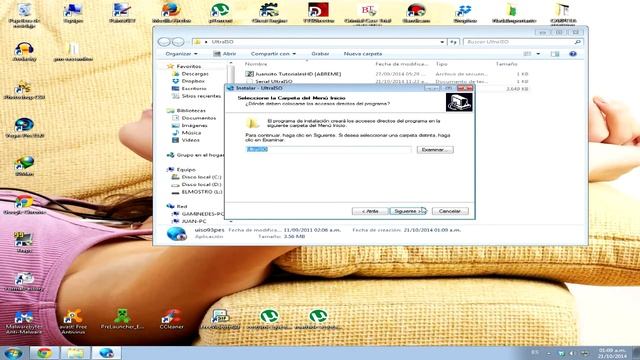Switch to UltraISO installer taskbar button
Screen dimensions: 640x360
click(106, 353)
